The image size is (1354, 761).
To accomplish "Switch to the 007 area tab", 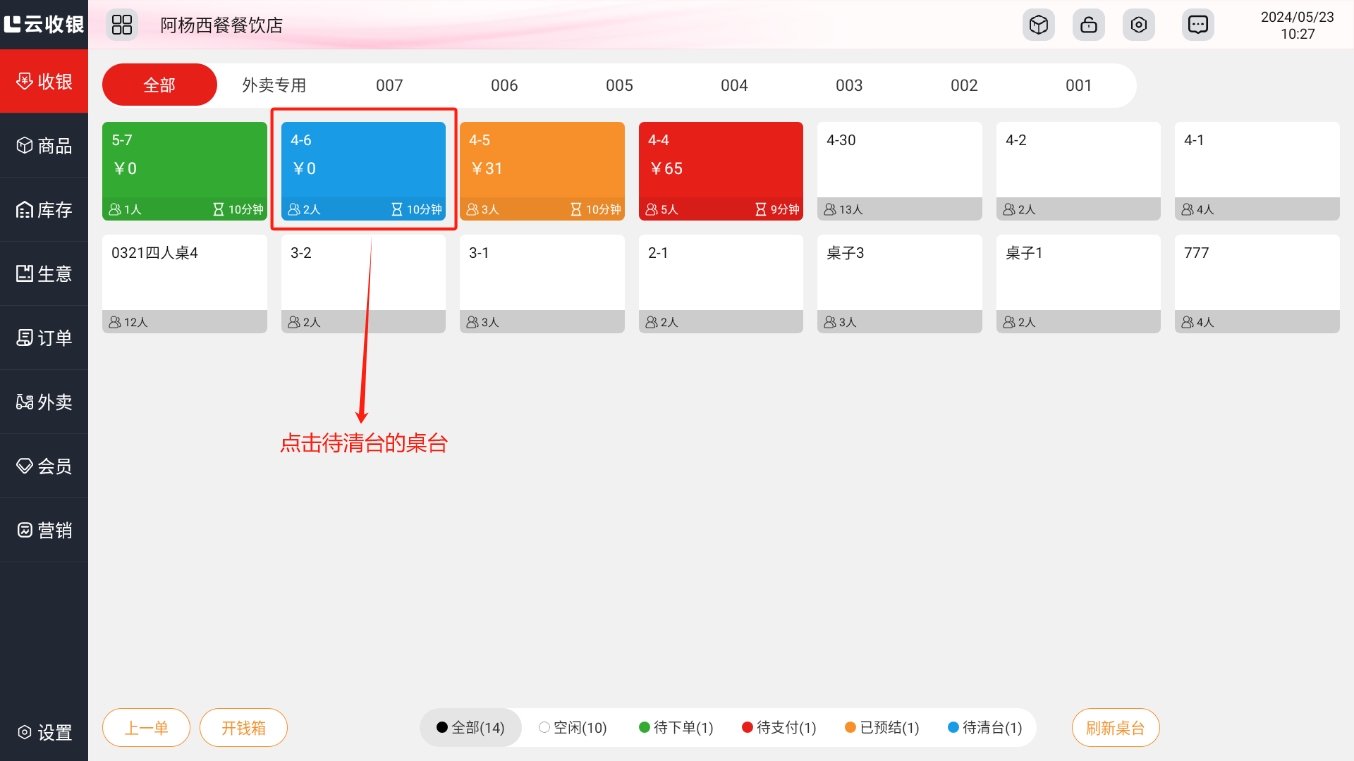I will (x=389, y=86).
